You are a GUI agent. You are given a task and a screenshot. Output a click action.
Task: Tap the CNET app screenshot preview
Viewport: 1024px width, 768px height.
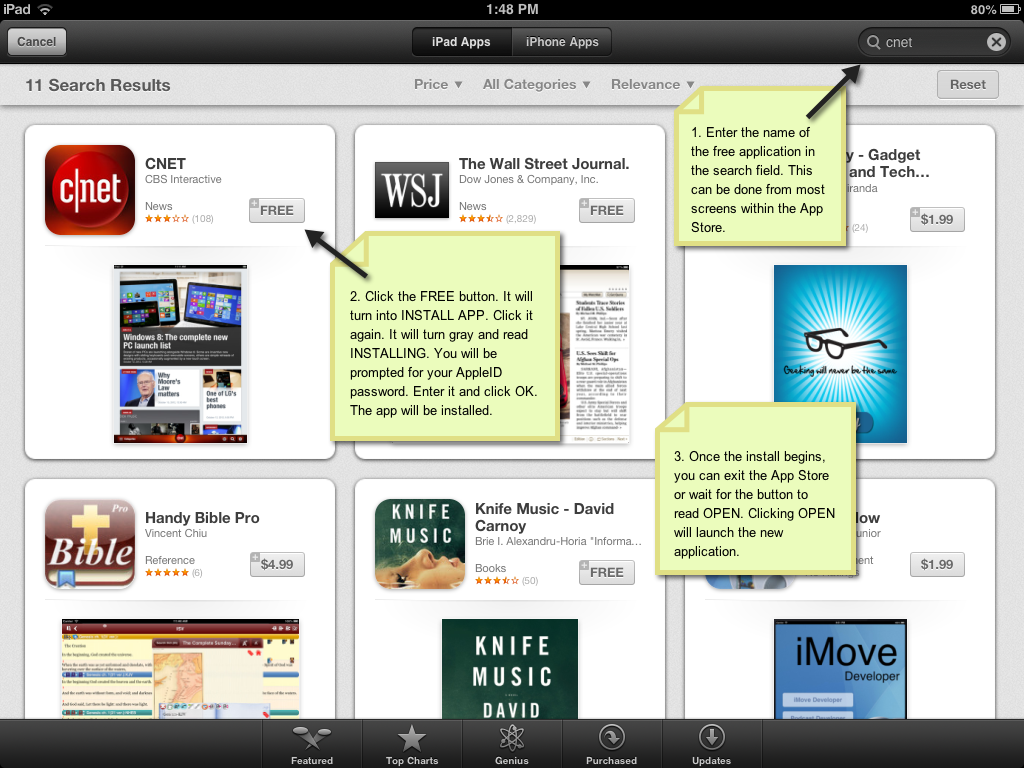tap(180, 354)
